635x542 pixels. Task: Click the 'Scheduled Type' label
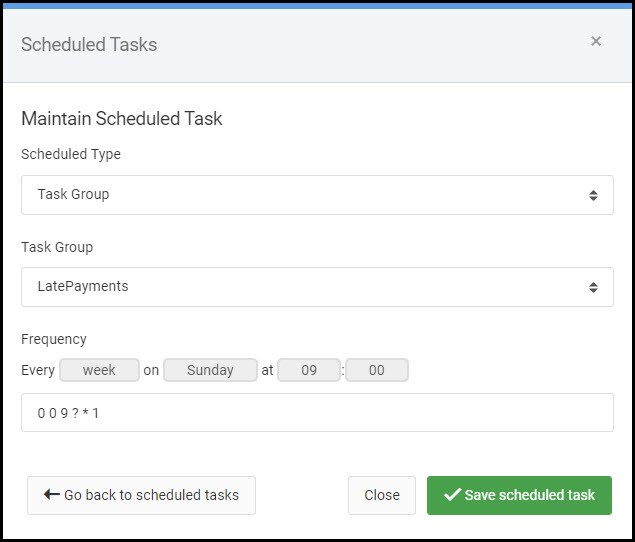(71, 154)
